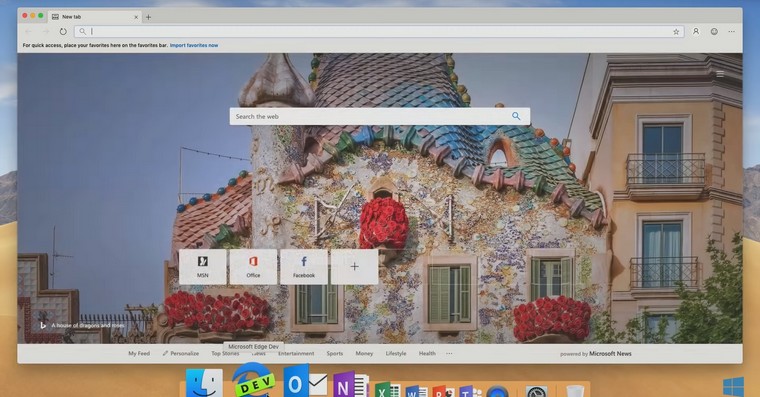Click the refresh page icon
This screenshot has width=760, height=397.
click(63, 32)
